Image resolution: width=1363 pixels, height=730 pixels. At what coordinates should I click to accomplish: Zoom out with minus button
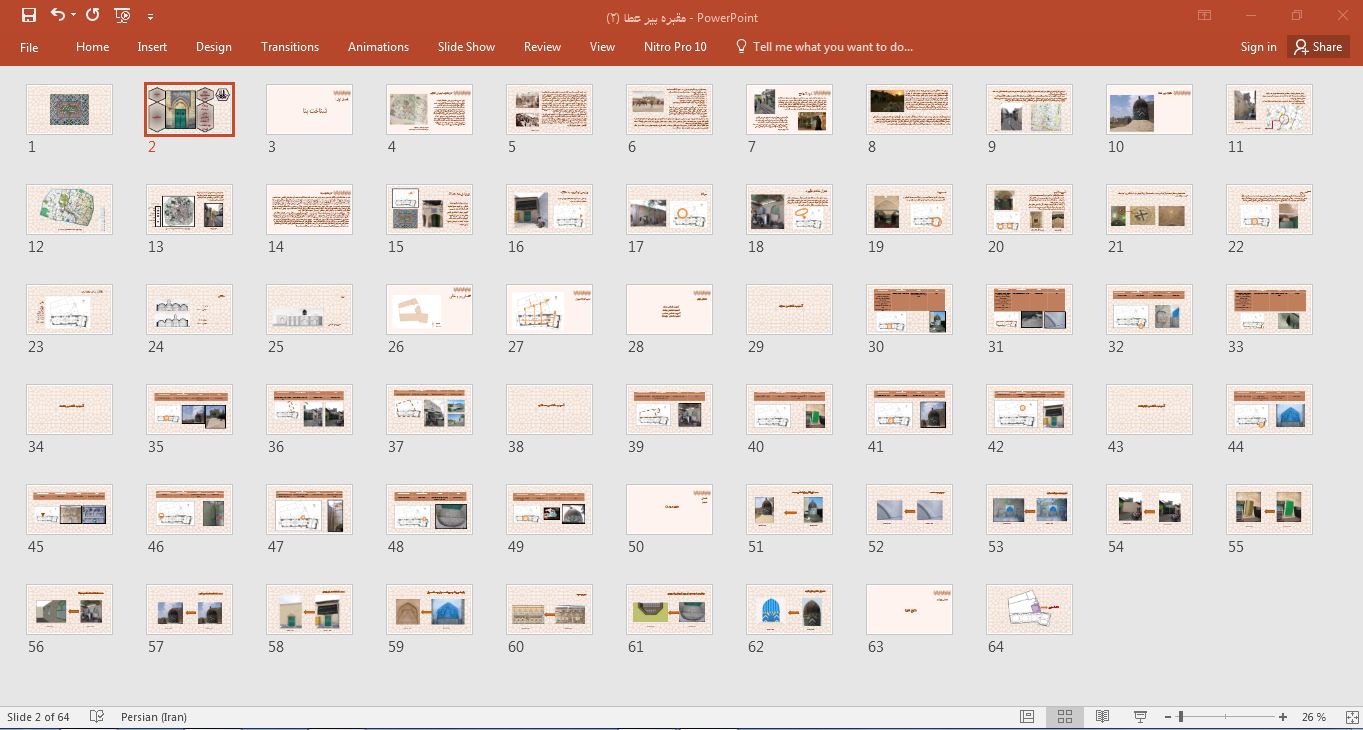(x=1167, y=717)
